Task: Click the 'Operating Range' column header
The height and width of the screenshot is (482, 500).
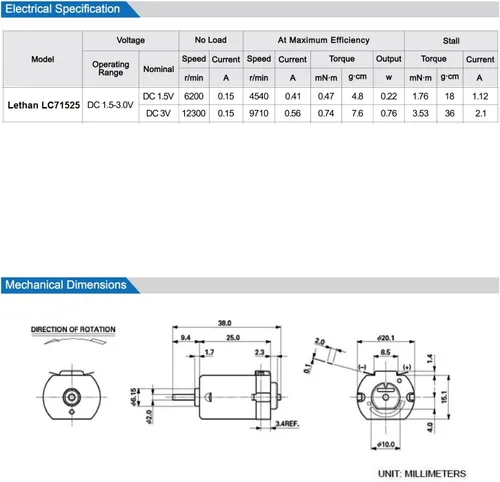Action: pos(111,68)
